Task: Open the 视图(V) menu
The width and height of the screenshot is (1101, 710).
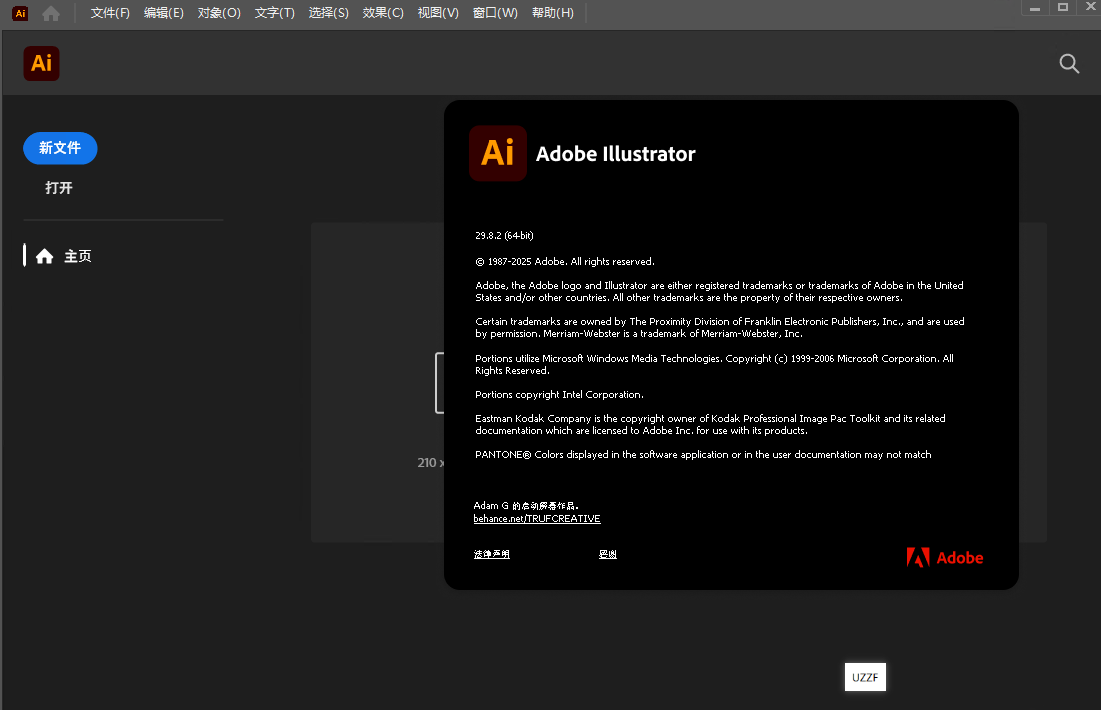Action: coord(438,13)
